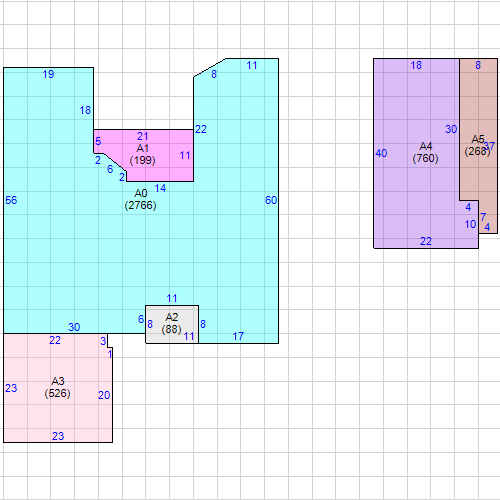Click the 8 dimension on A5's top edge
Viewport: 500px width, 500px height.
[478, 65]
